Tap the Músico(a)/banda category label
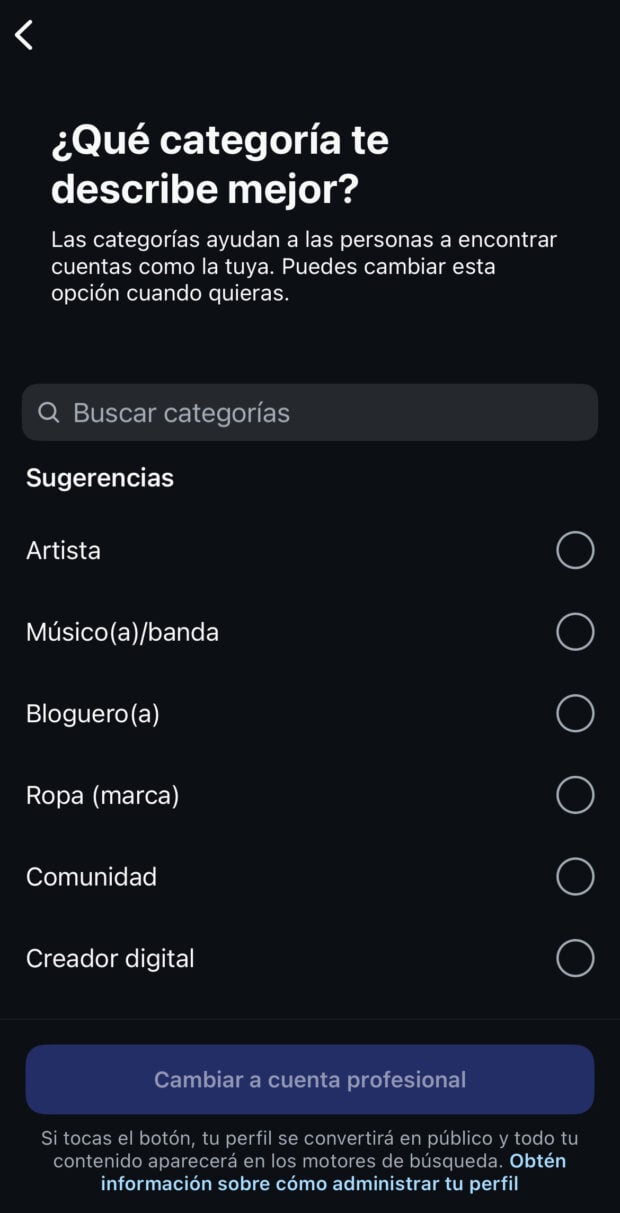This screenshot has height=1213, width=620. tap(122, 632)
